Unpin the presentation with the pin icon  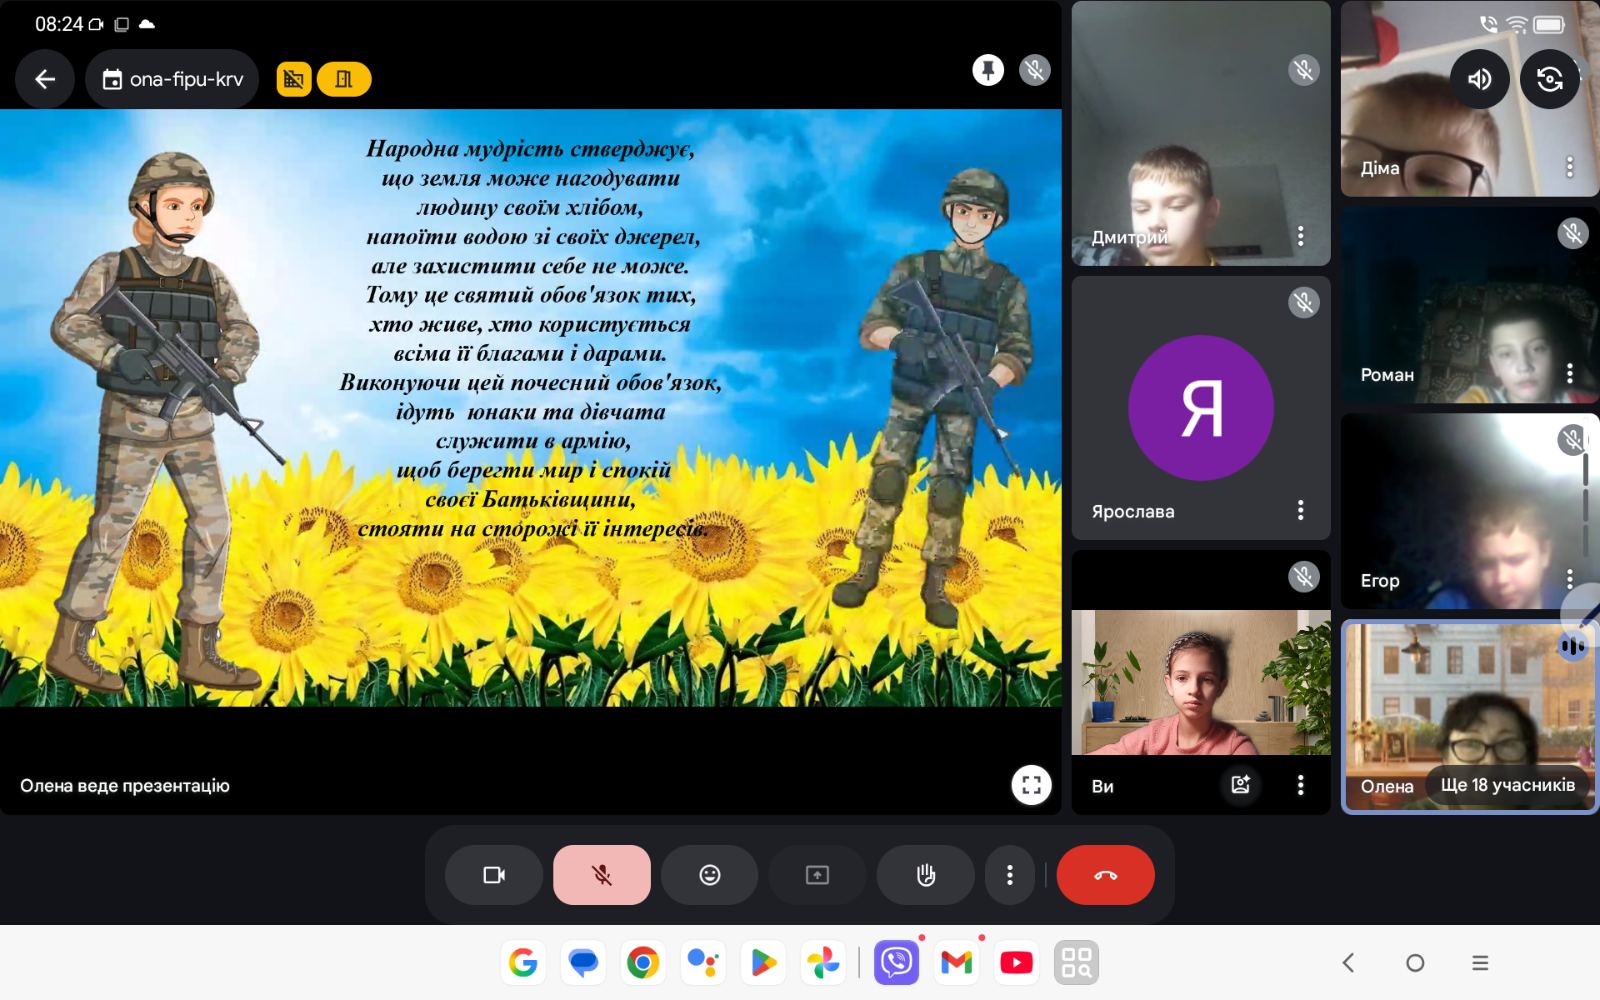(x=988, y=70)
